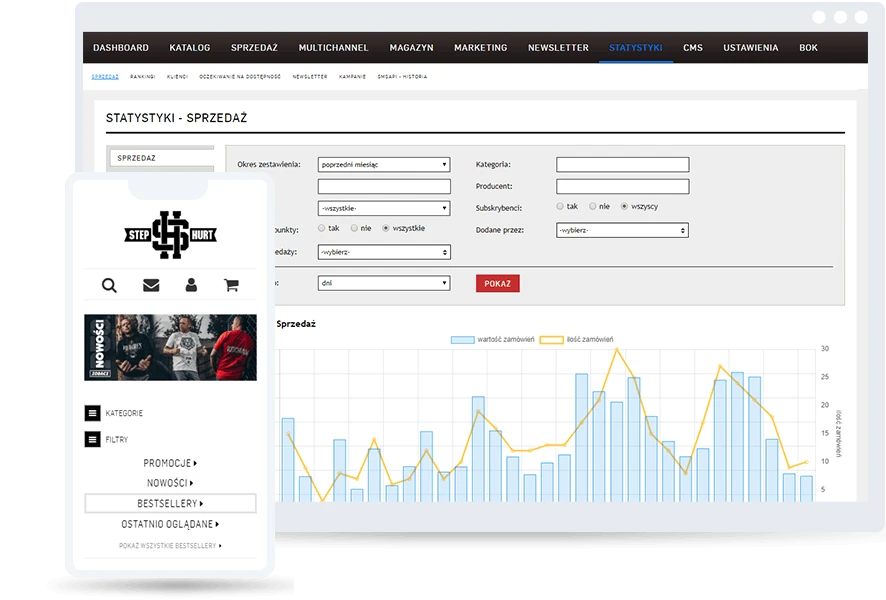Tap the search magnifier icon in mobile shop
Image resolution: width=886 pixels, height=600 pixels.
tap(109, 285)
